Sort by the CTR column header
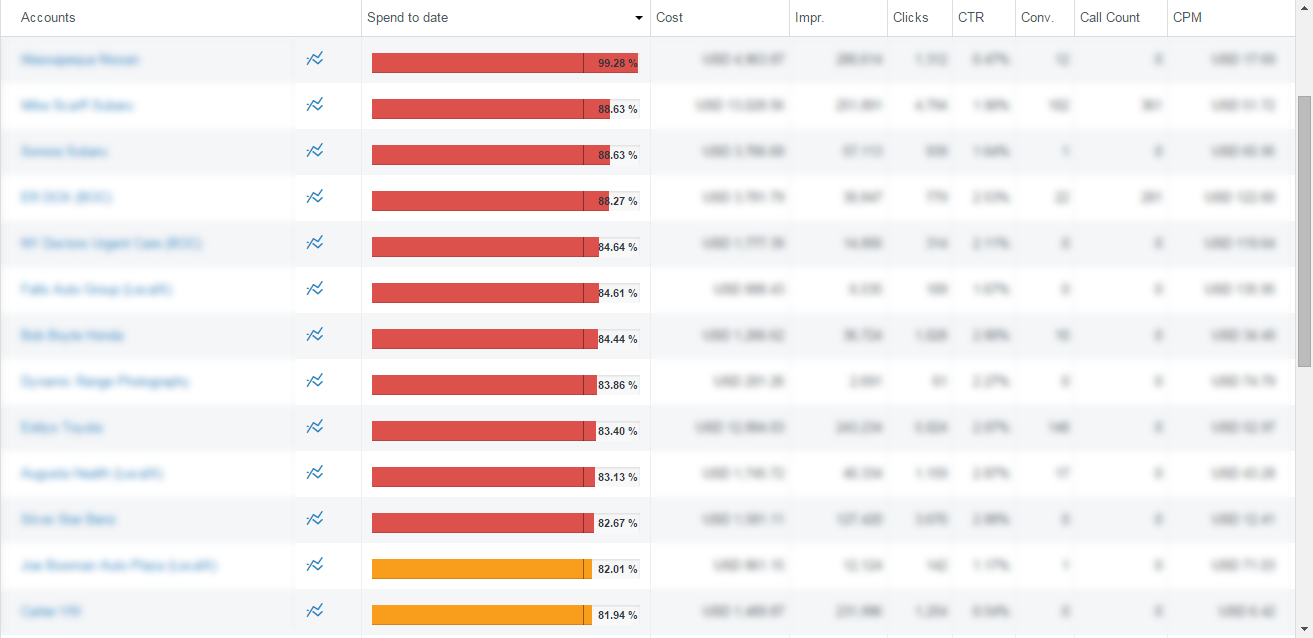Viewport: 1313px width, 638px height. click(x=971, y=17)
